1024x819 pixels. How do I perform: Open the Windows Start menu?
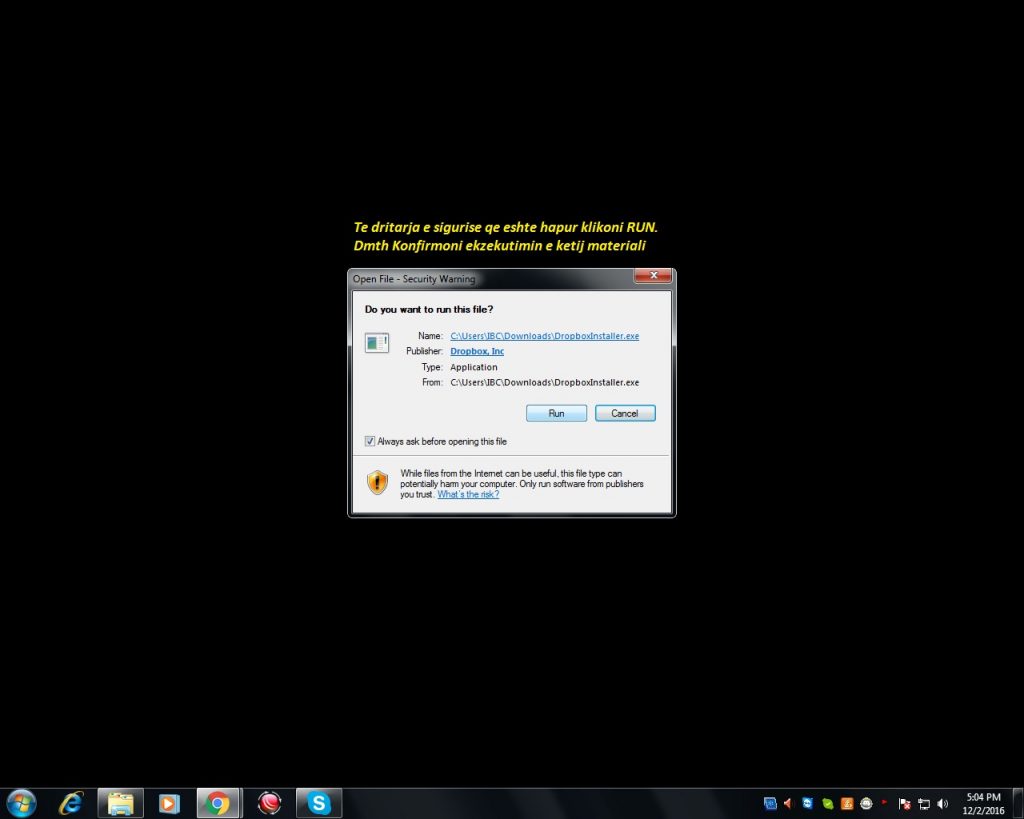pyautogui.click(x=21, y=803)
